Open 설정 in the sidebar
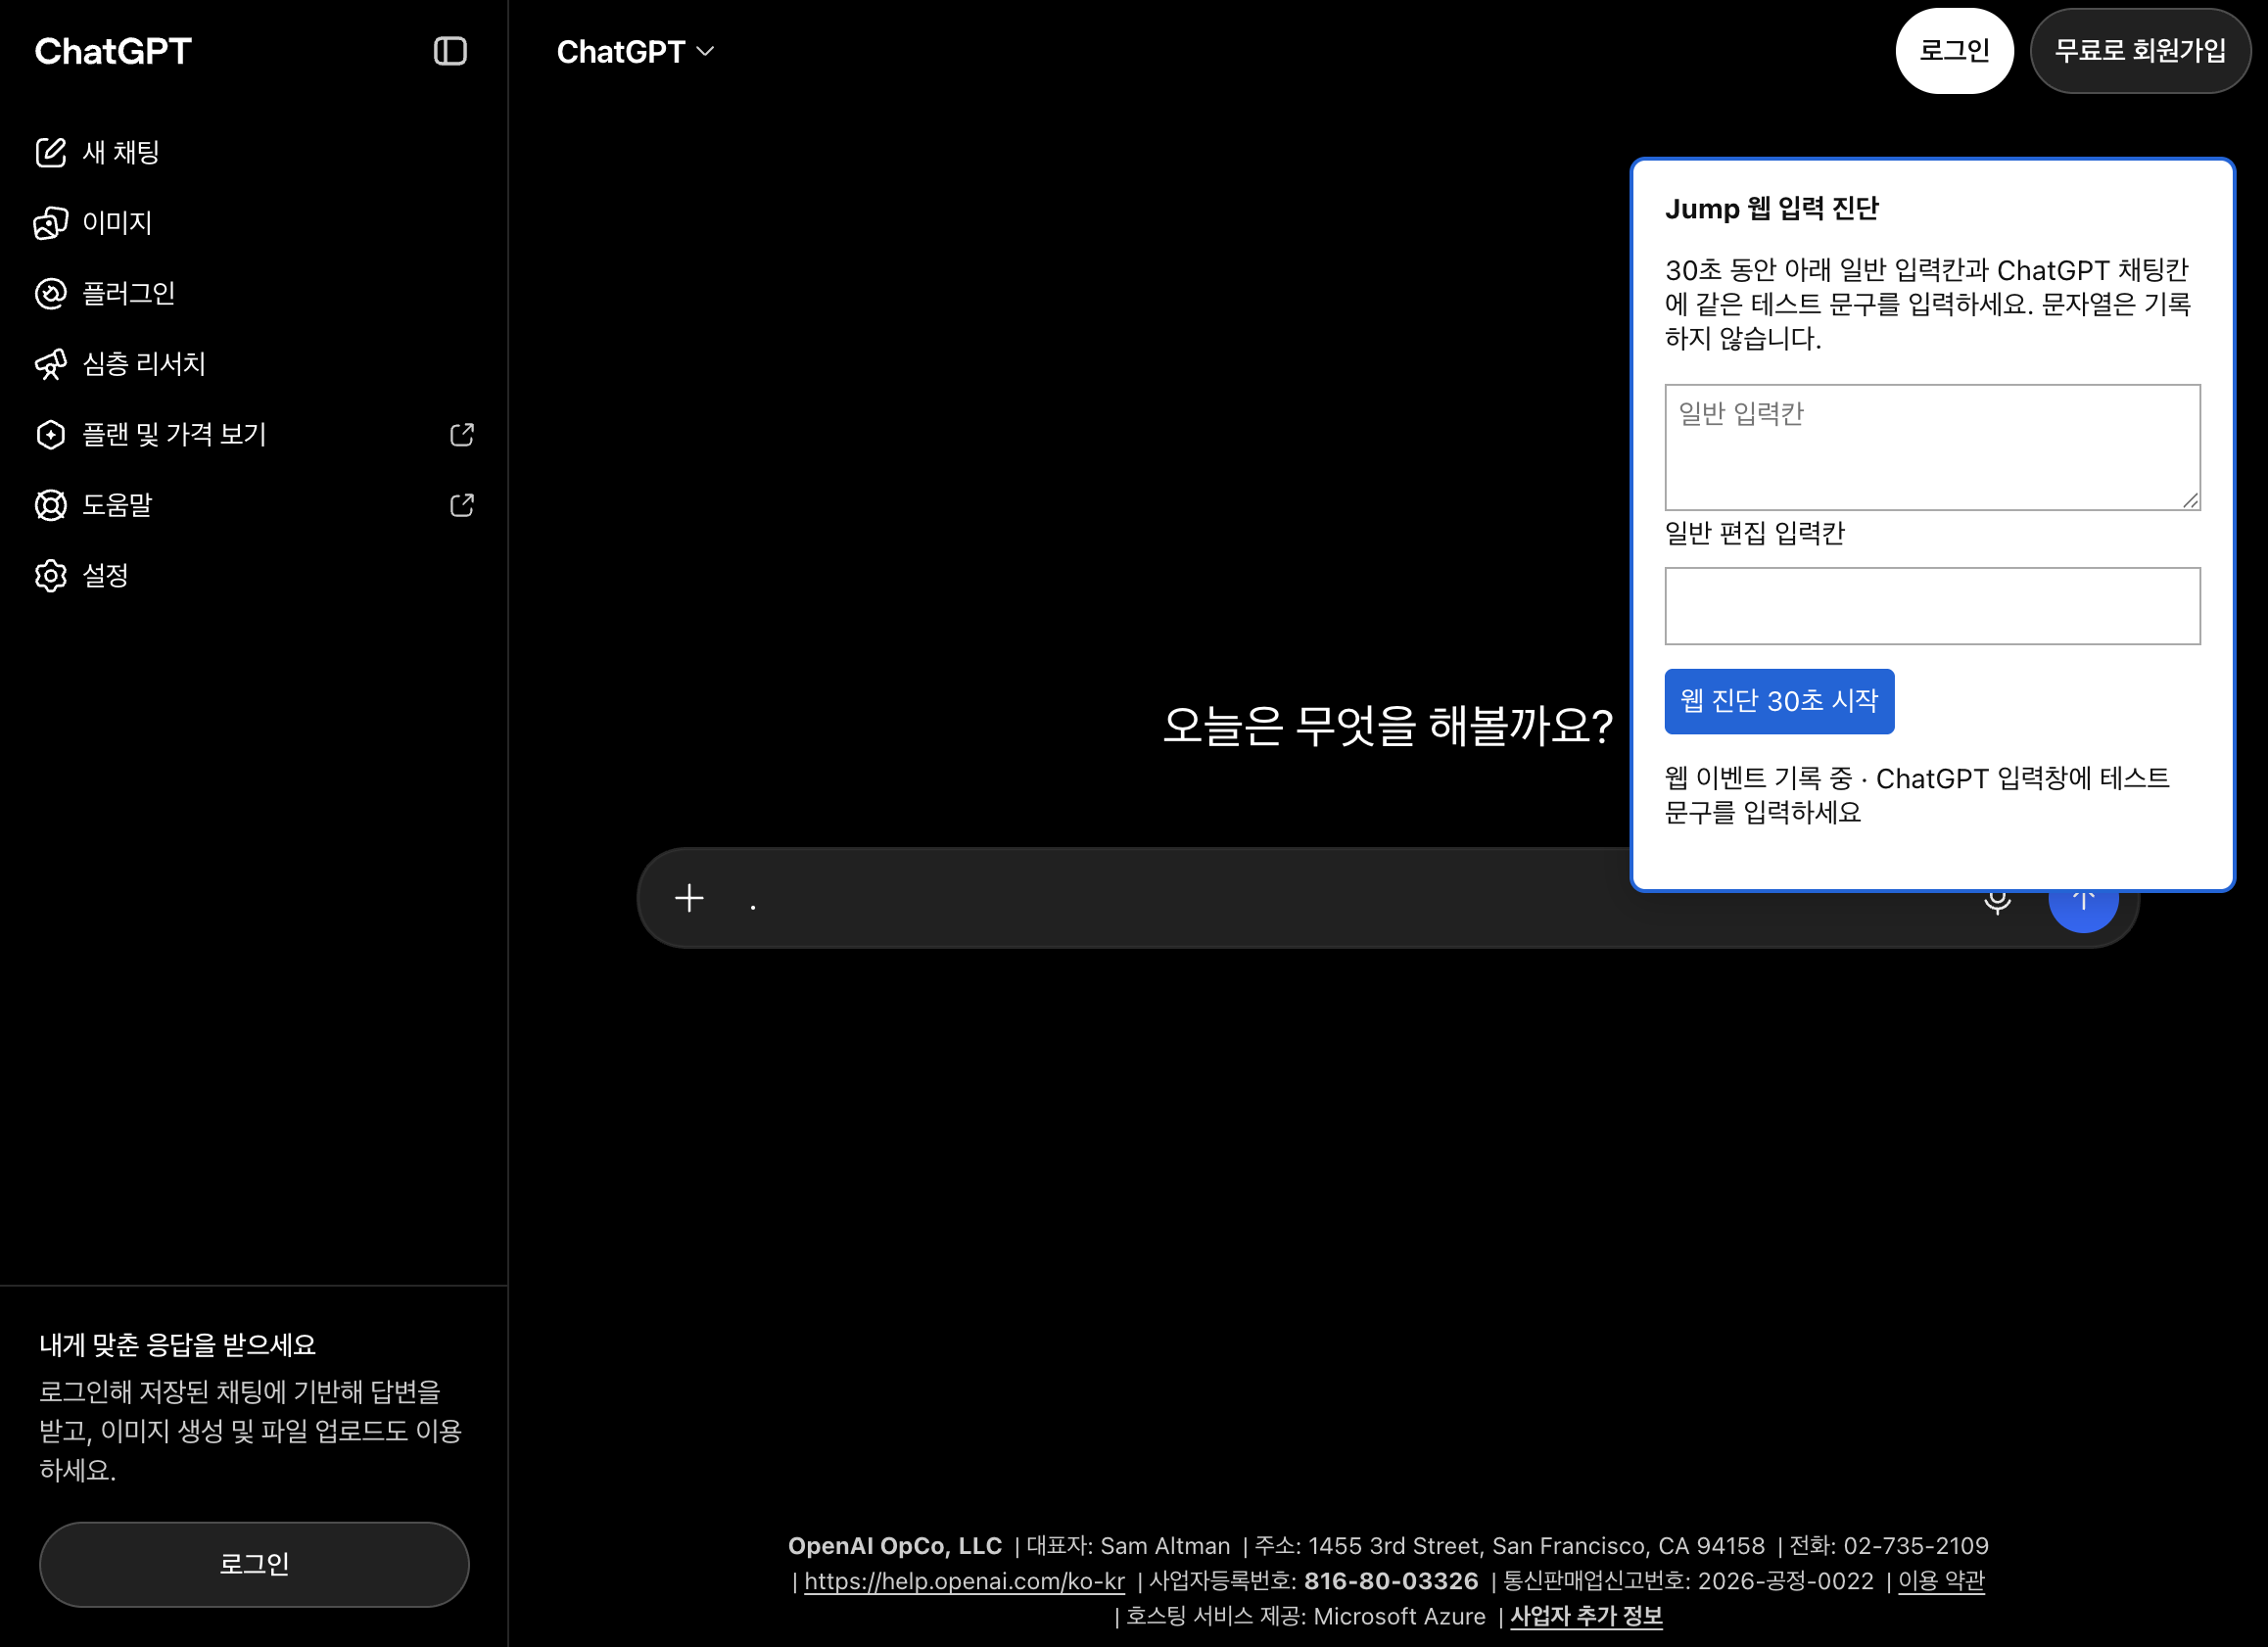The height and width of the screenshot is (1647, 2268). [254, 575]
